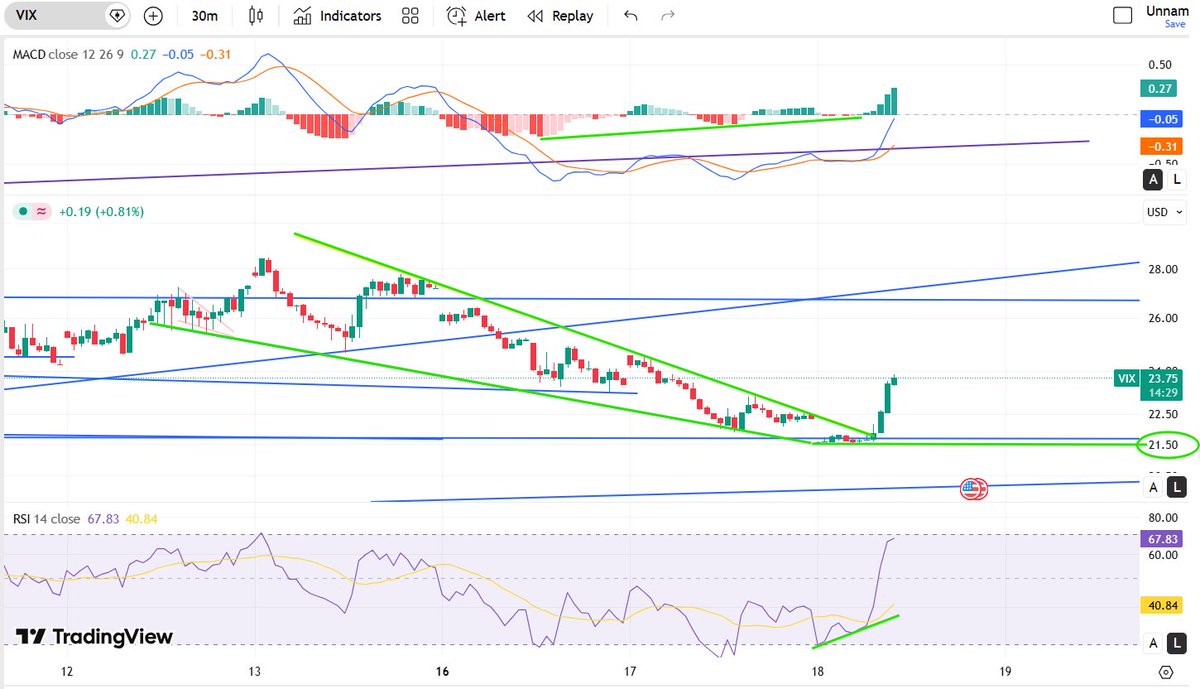Click the 22.50 price axis label
This screenshot has height=689, width=1200.
1161,414
